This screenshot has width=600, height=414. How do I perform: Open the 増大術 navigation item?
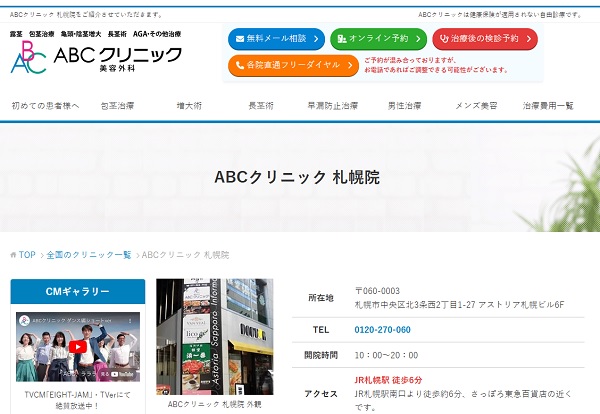click(190, 105)
